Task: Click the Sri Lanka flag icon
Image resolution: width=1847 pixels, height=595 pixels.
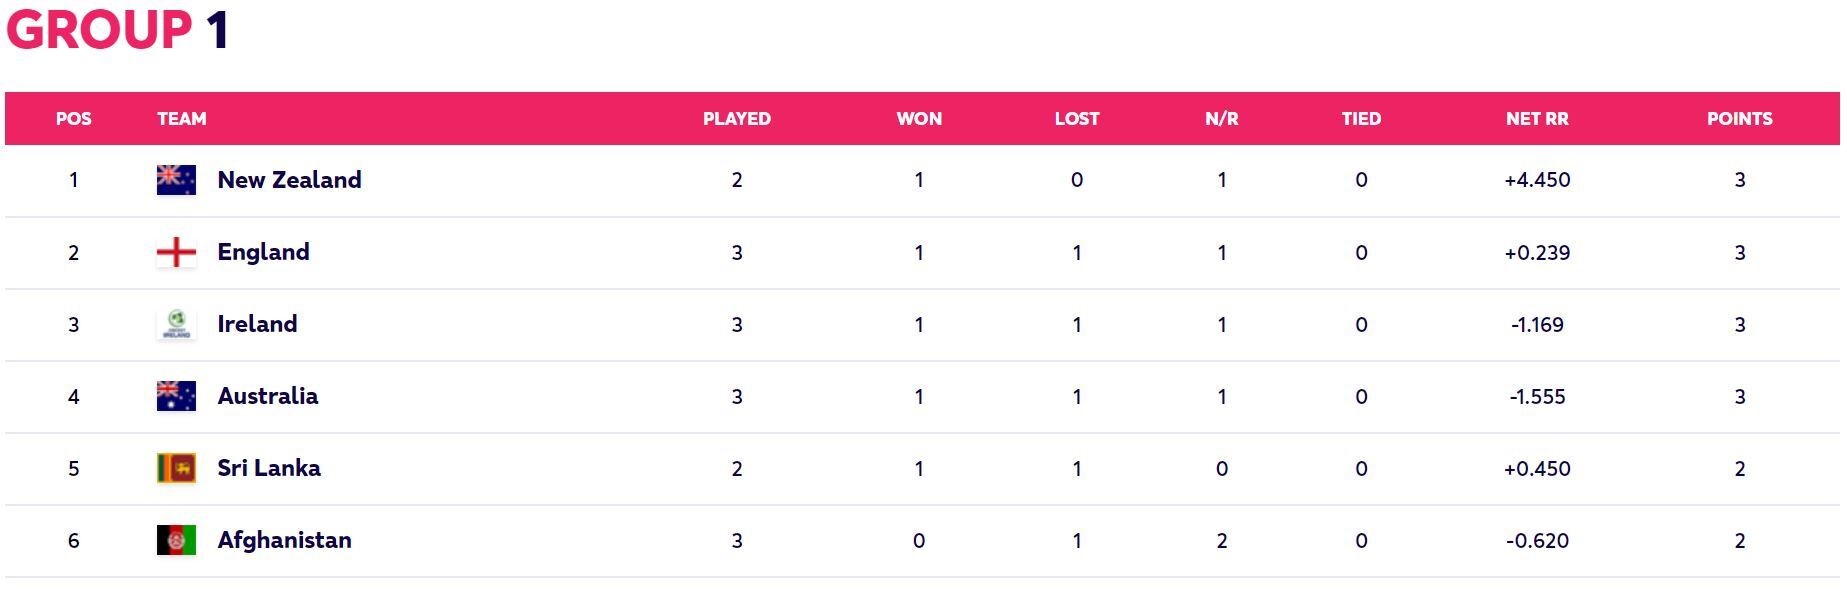Action: pyautogui.click(x=176, y=468)
